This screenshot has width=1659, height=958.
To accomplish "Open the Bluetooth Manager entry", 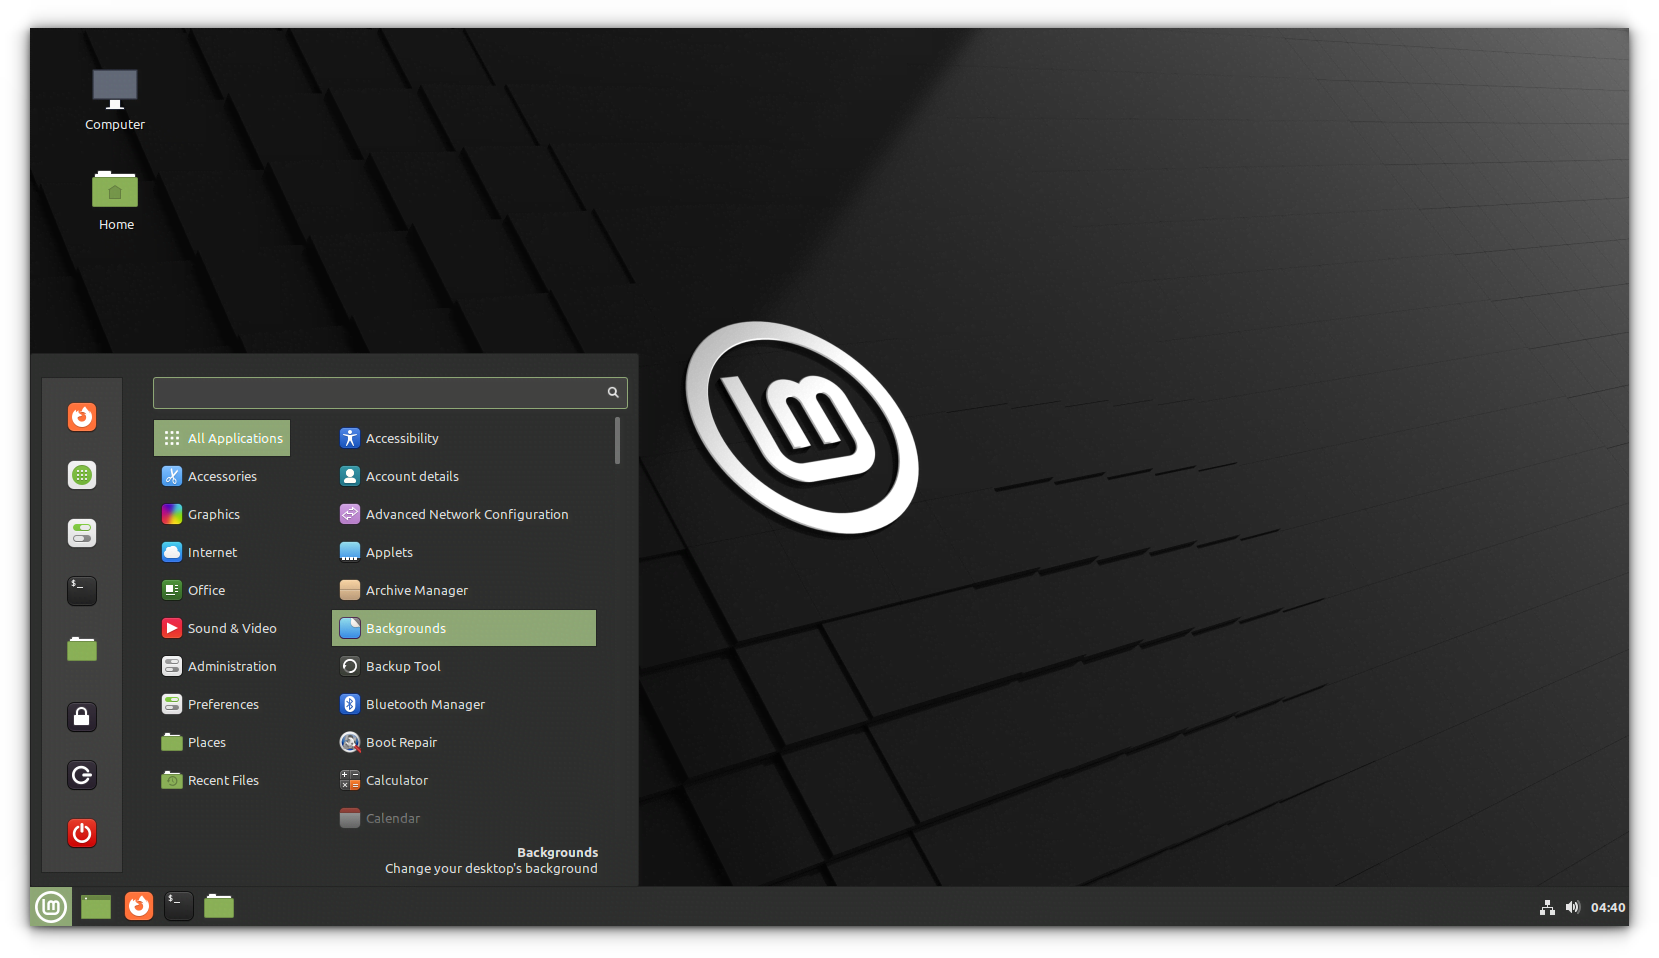I will [x=424, y=704].
